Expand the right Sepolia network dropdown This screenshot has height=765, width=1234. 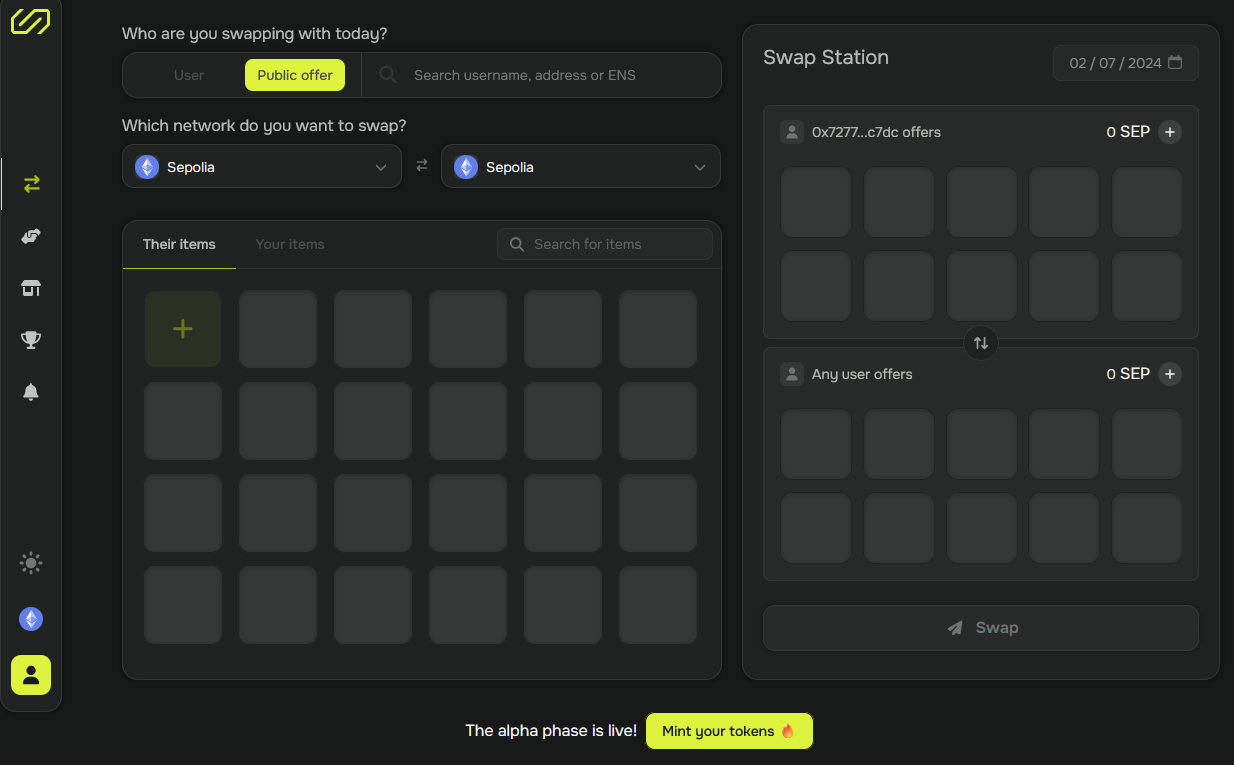pyautogui.click(x=580, y=167)
